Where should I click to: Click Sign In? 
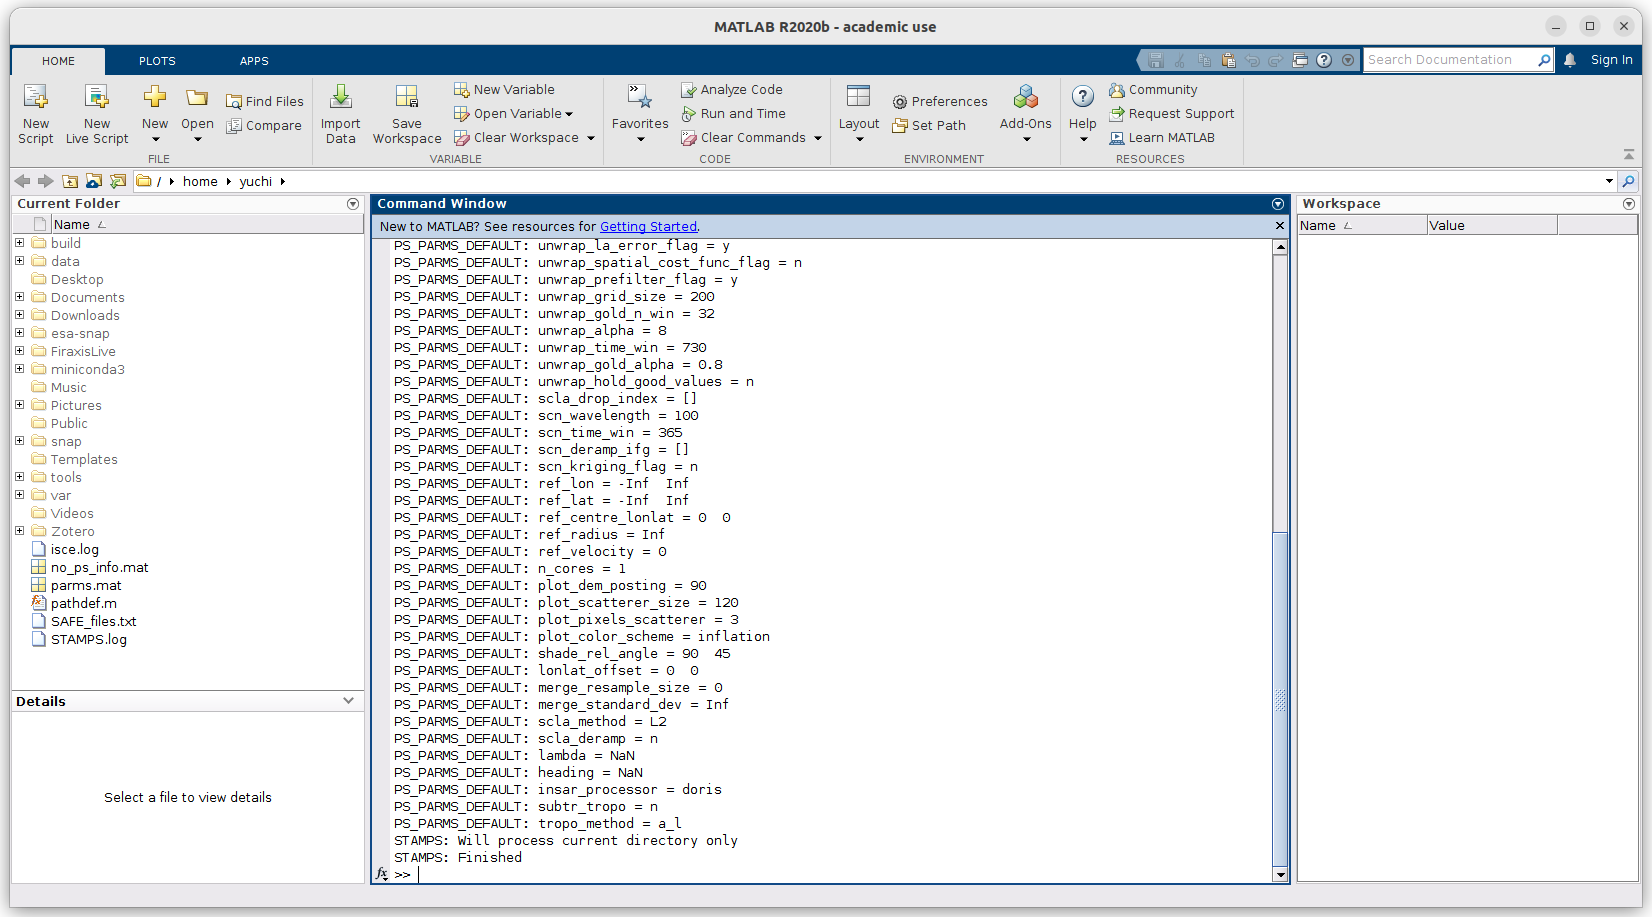(x=1611, y=60)
